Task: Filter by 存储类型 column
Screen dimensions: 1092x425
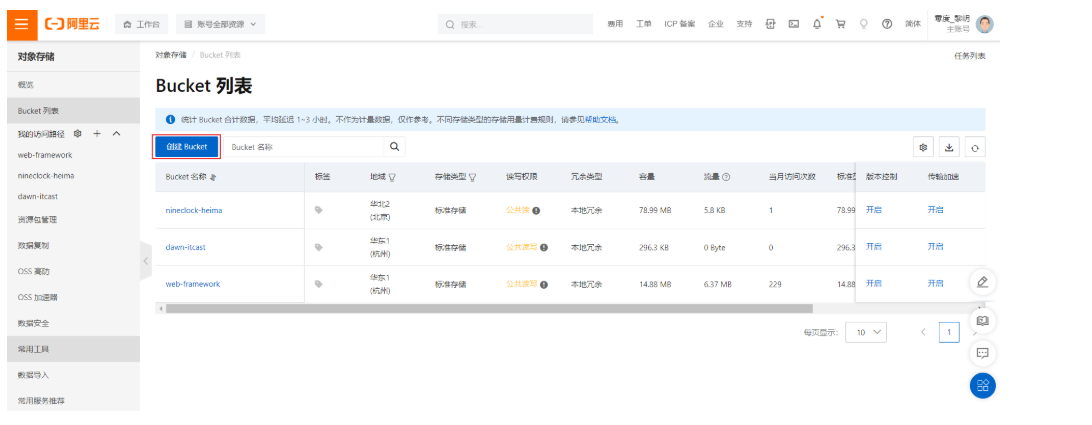Action: (x=473, y=178)
